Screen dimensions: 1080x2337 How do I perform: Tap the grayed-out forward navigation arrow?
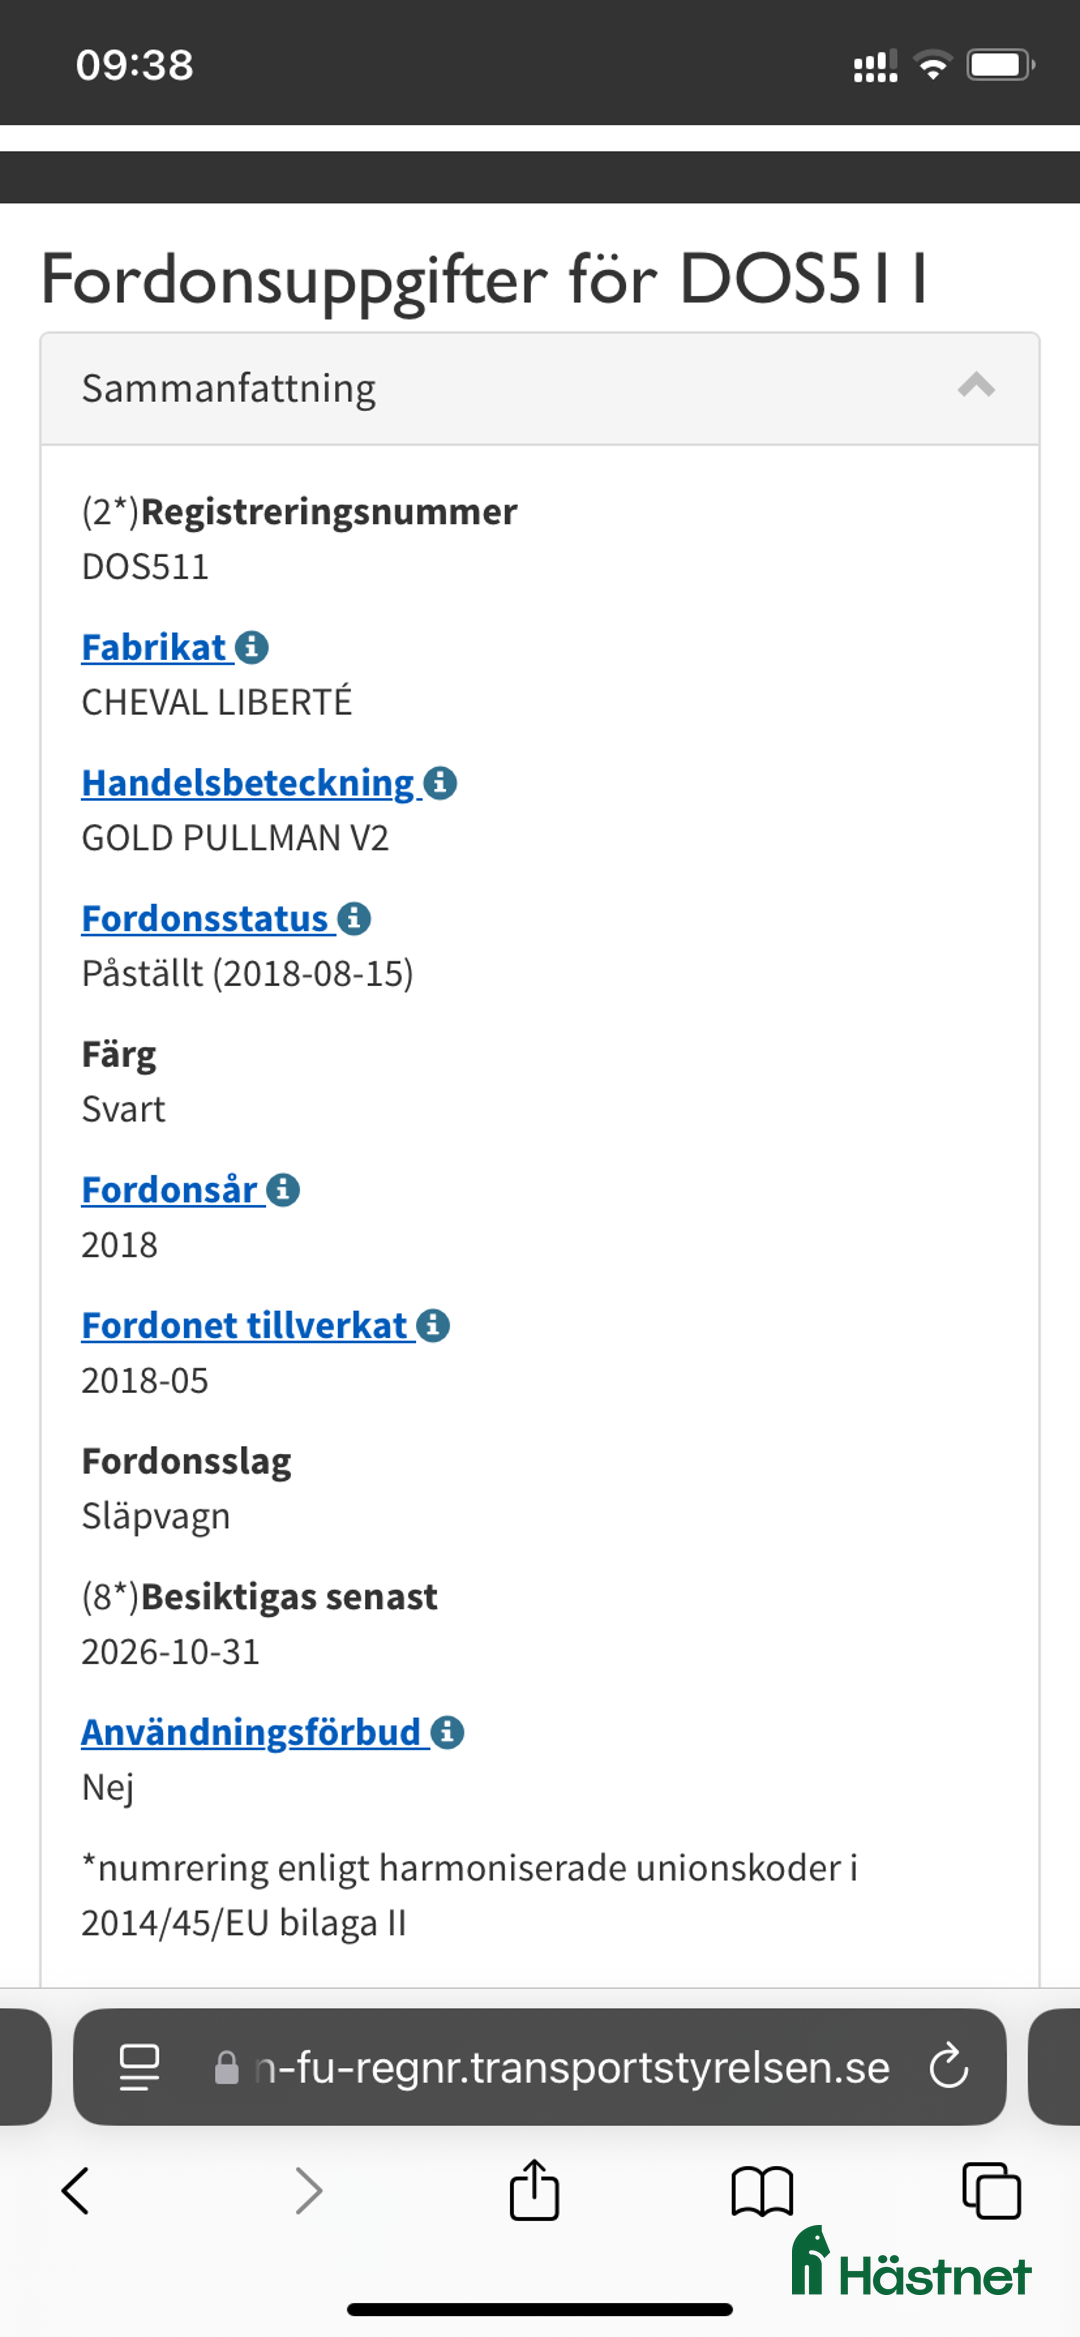click(308, 2190)
